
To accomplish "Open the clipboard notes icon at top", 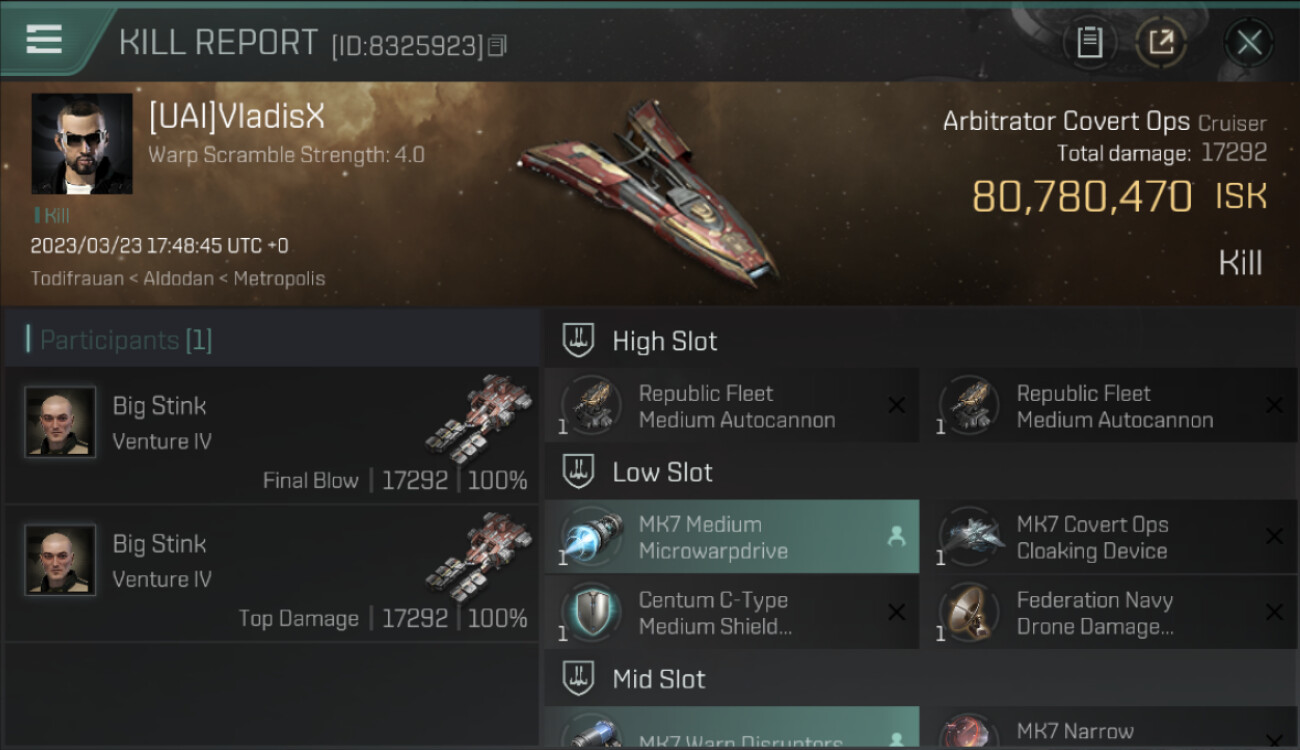I will [x=1089, y=43].
